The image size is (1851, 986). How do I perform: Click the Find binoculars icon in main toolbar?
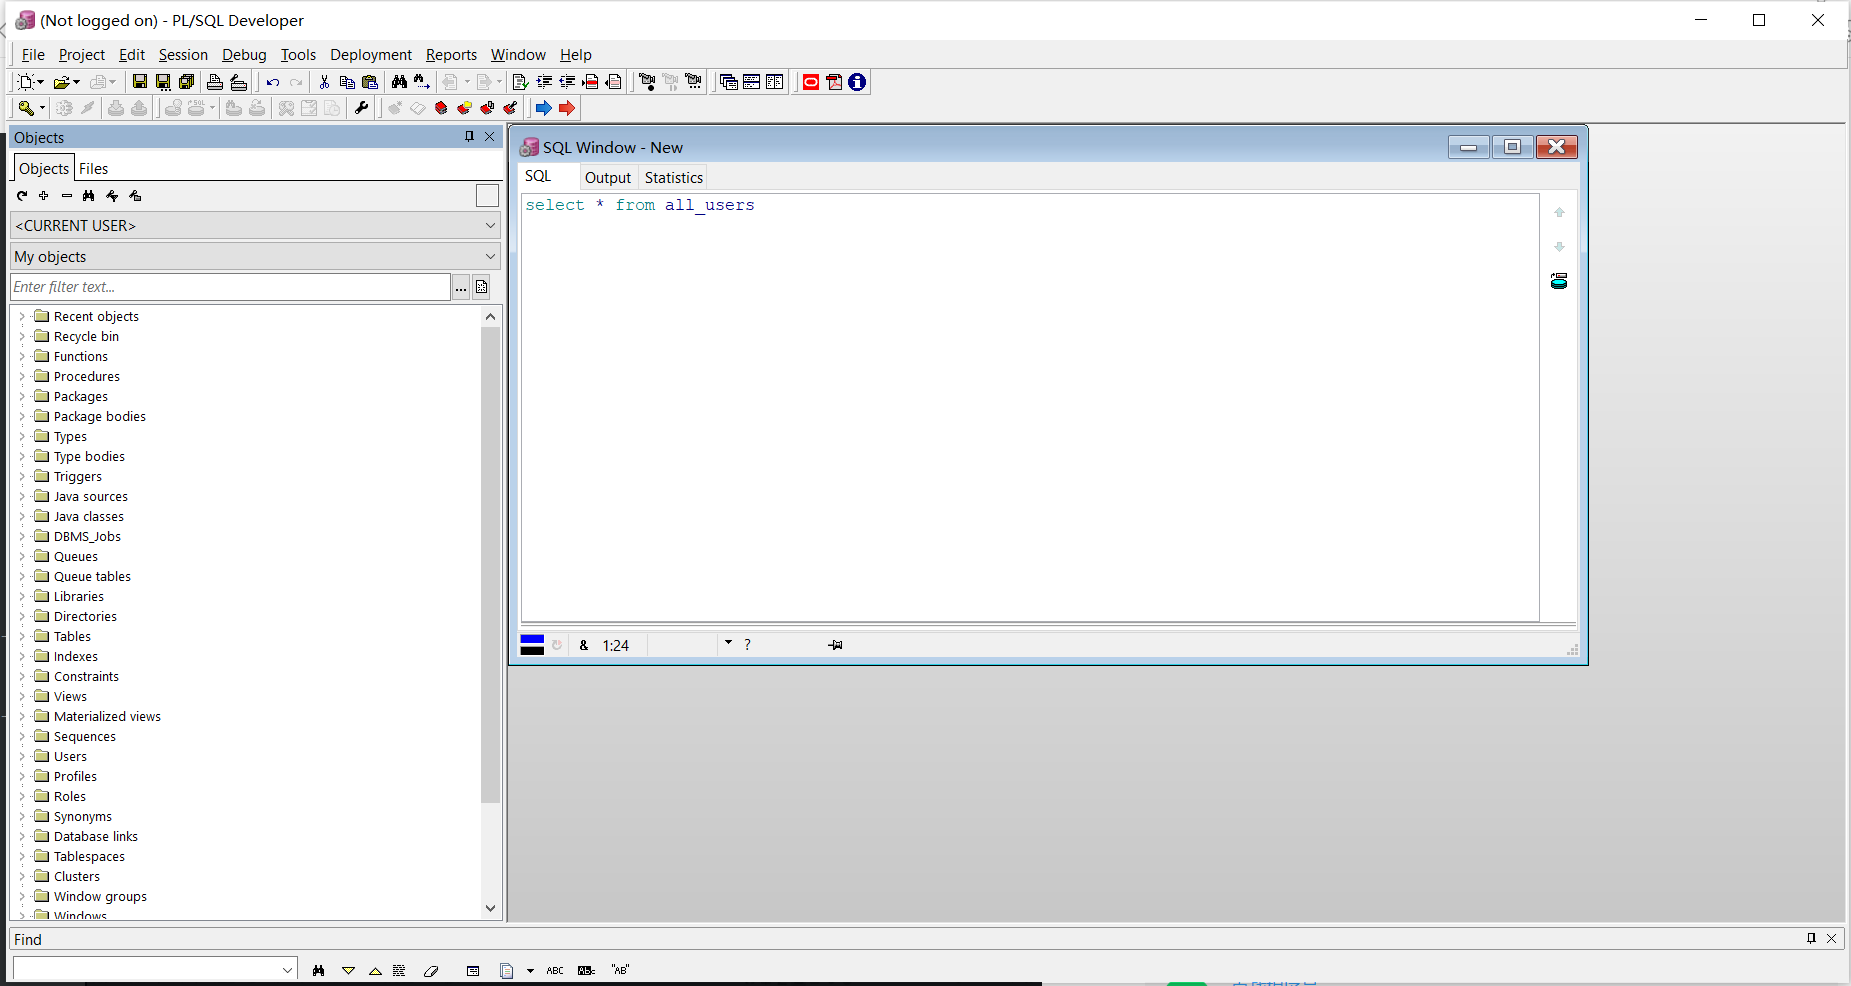pyautogui.click(x=399, y=82)
